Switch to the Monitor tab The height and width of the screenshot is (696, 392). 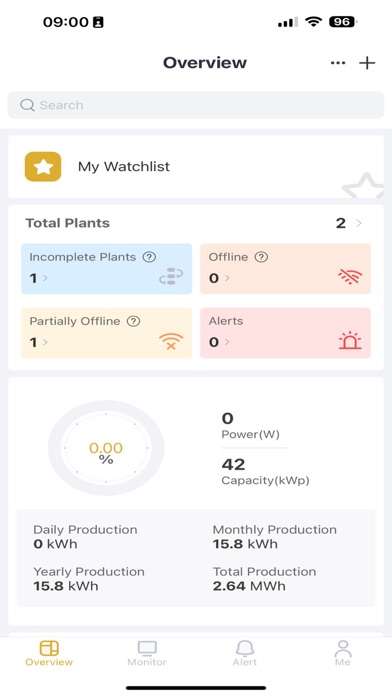[x=147, y=653]
